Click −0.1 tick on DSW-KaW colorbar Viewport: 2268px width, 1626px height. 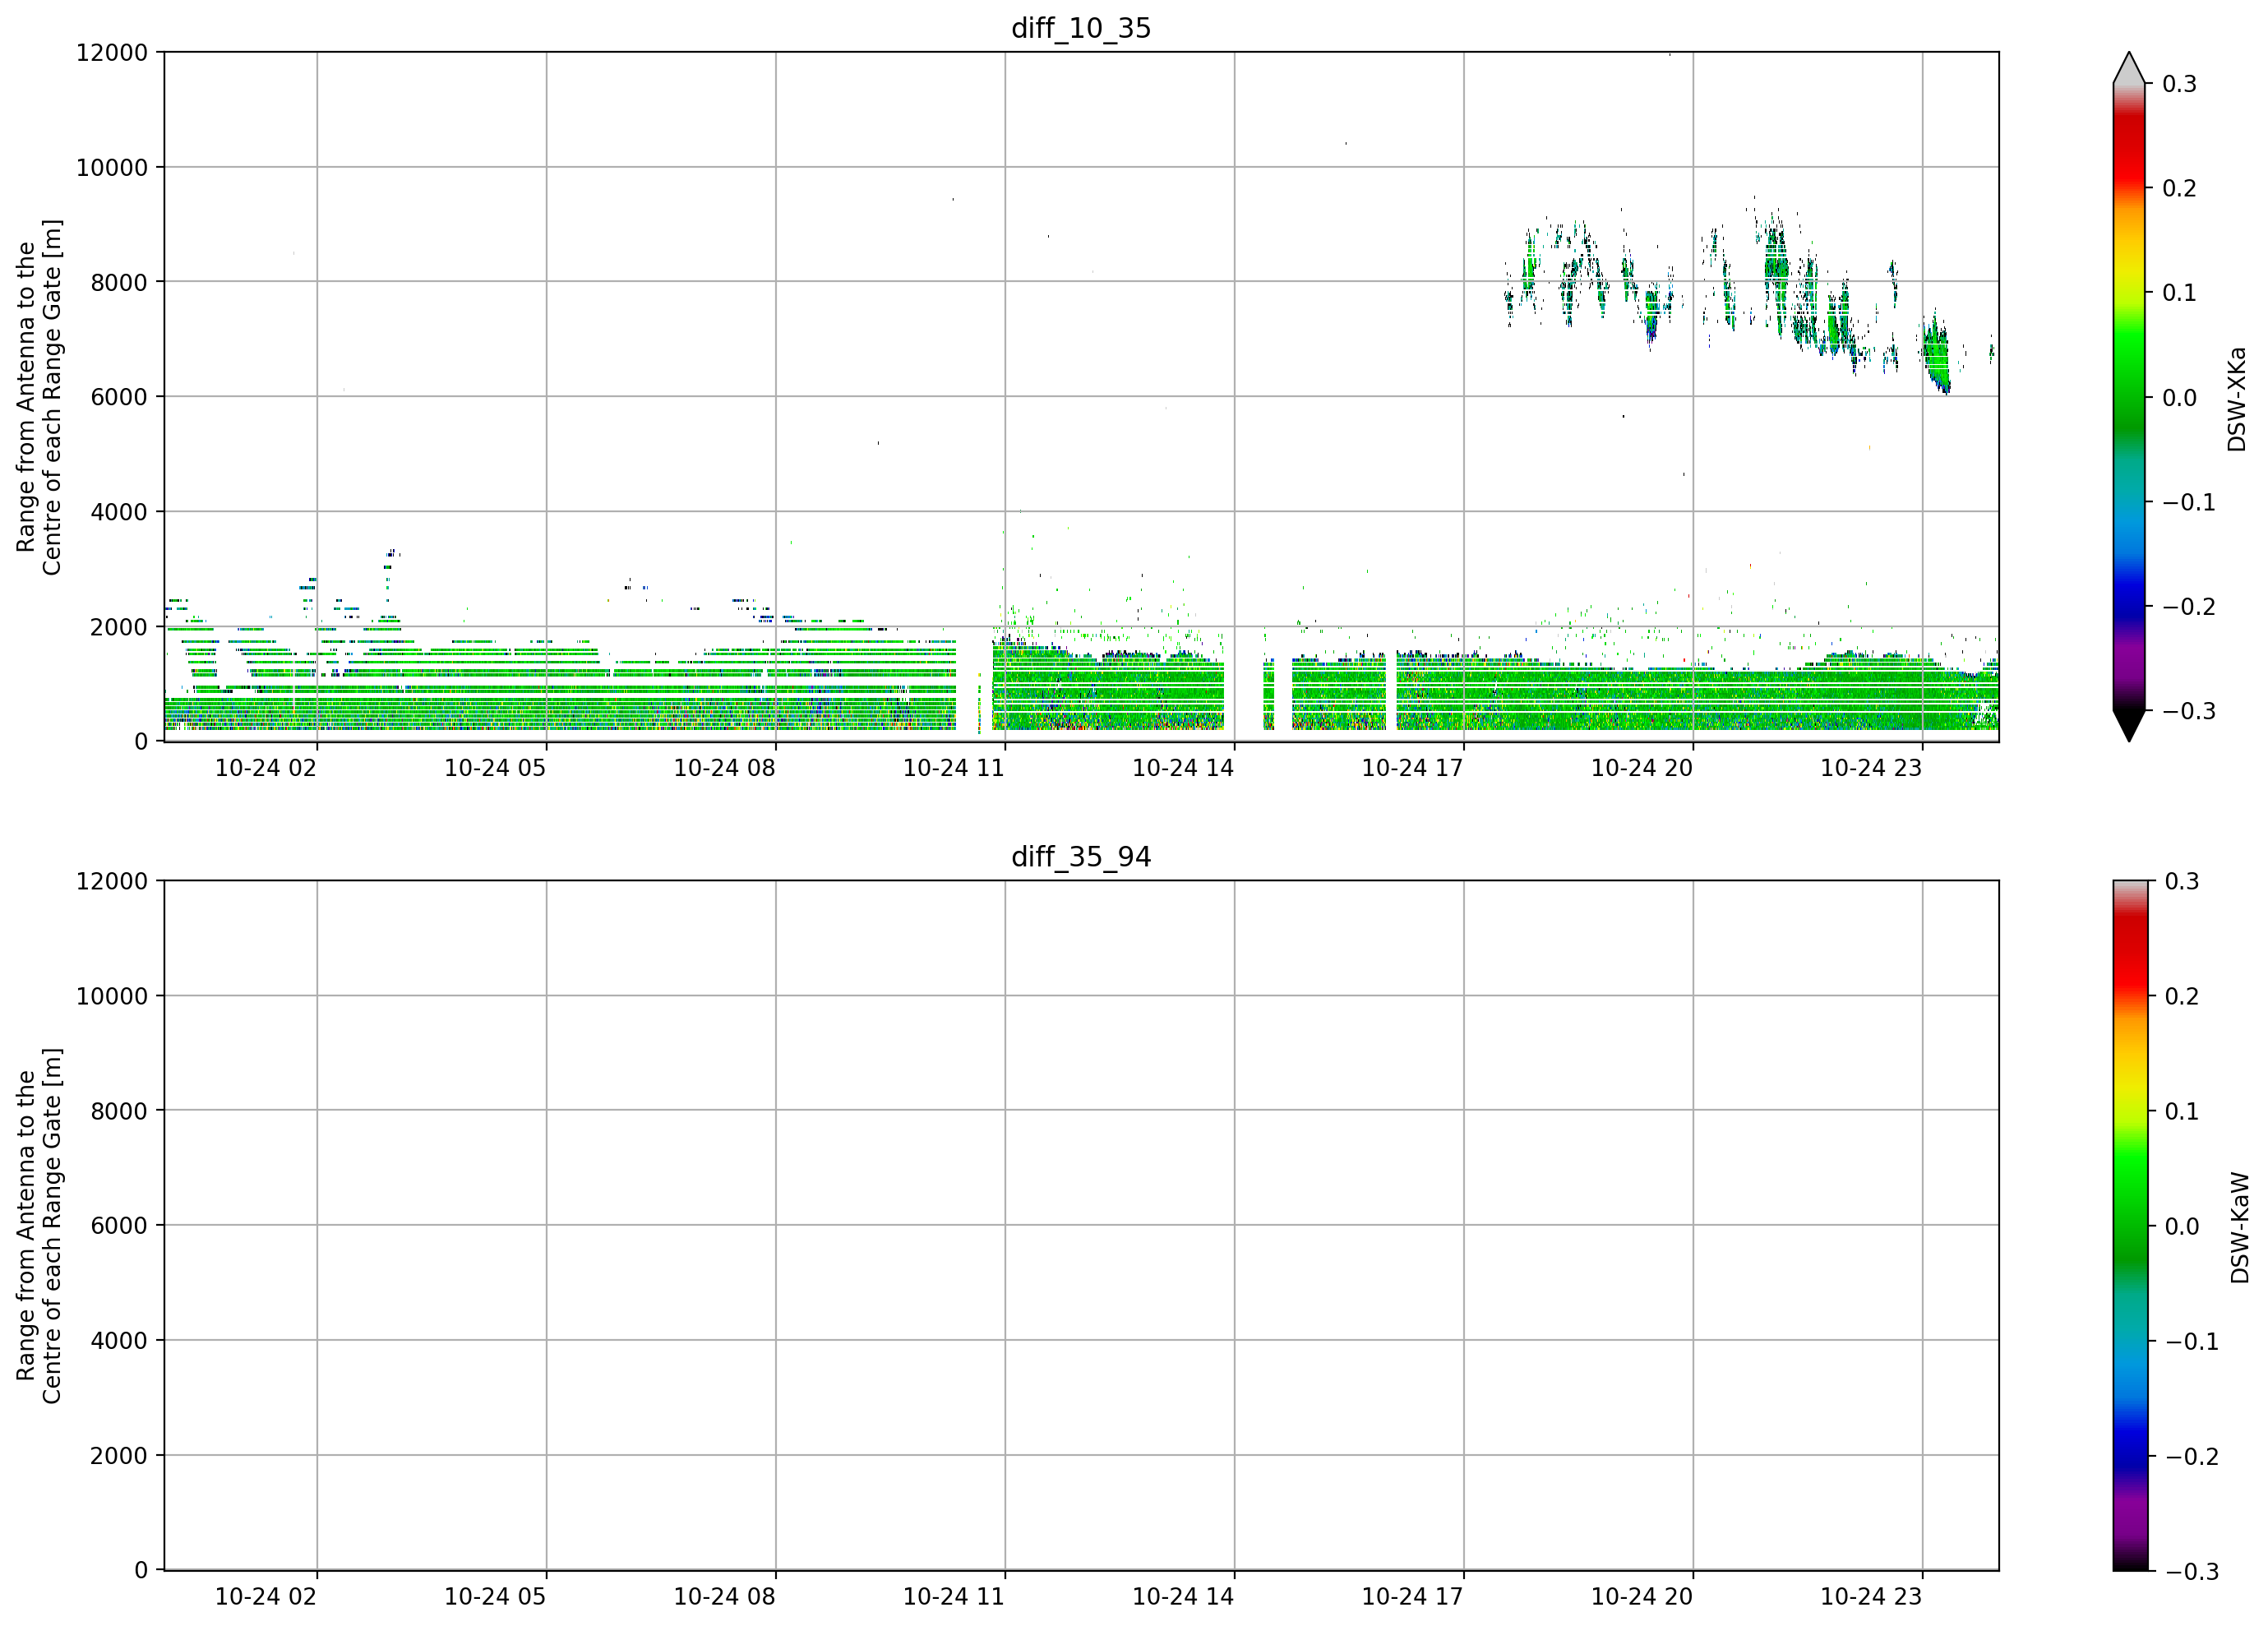[x=2191, y=1341]
